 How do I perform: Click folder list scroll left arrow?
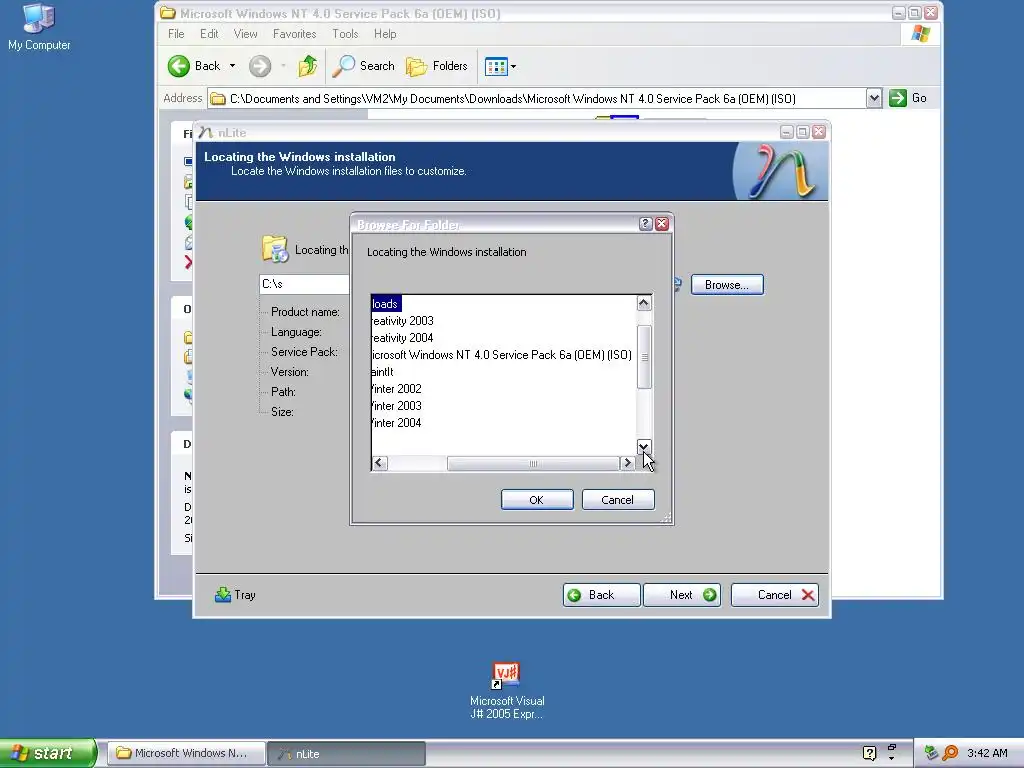[379, 463]
